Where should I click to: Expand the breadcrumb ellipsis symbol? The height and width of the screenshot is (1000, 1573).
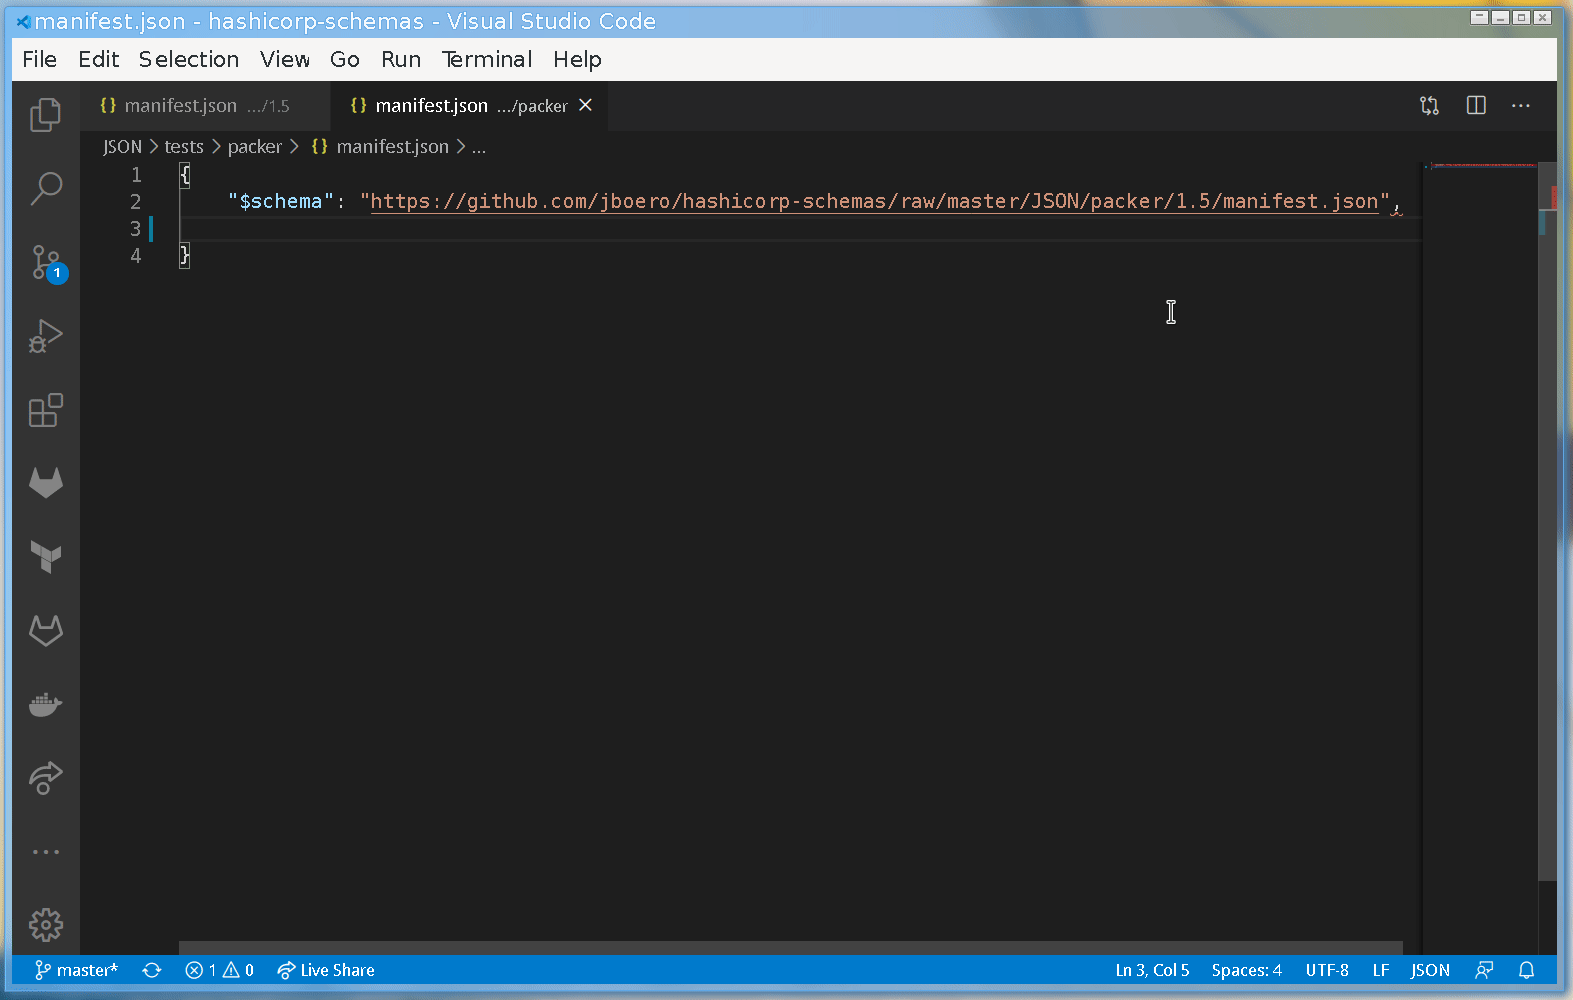pos(479,147)
